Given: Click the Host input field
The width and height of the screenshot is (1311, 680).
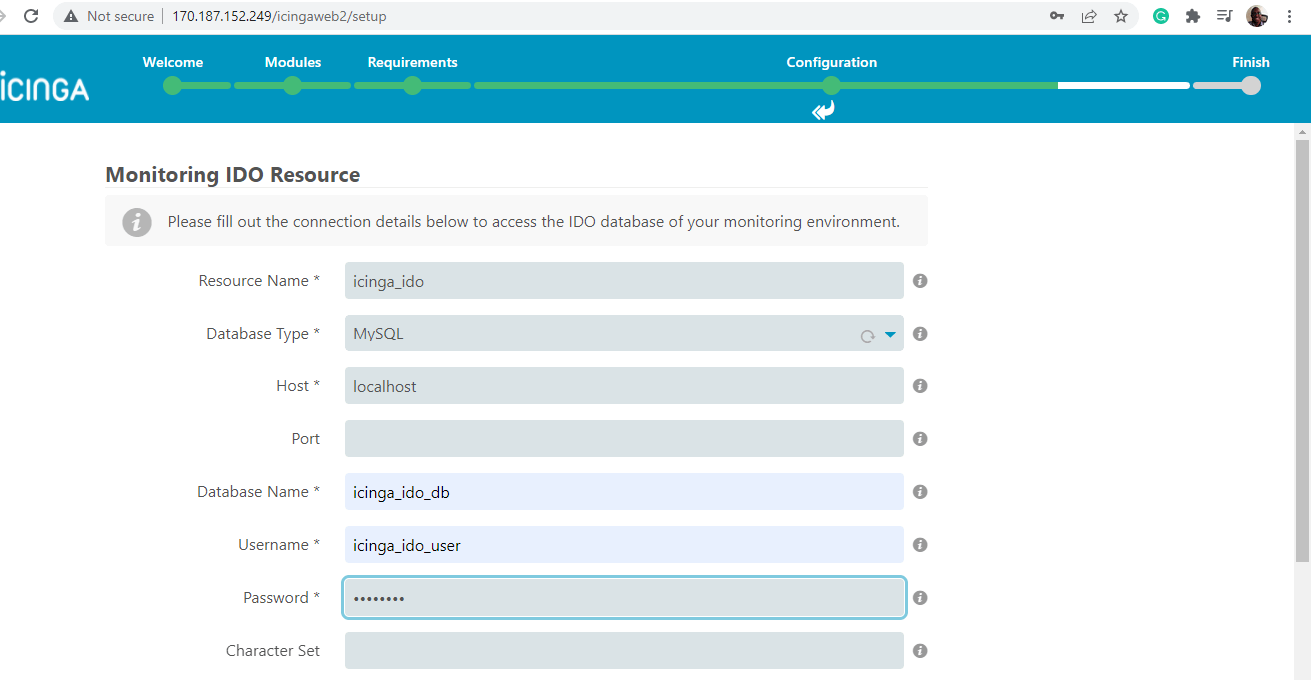Looking at the screenshot, I should pyautogui.click(x=624, y=386).
